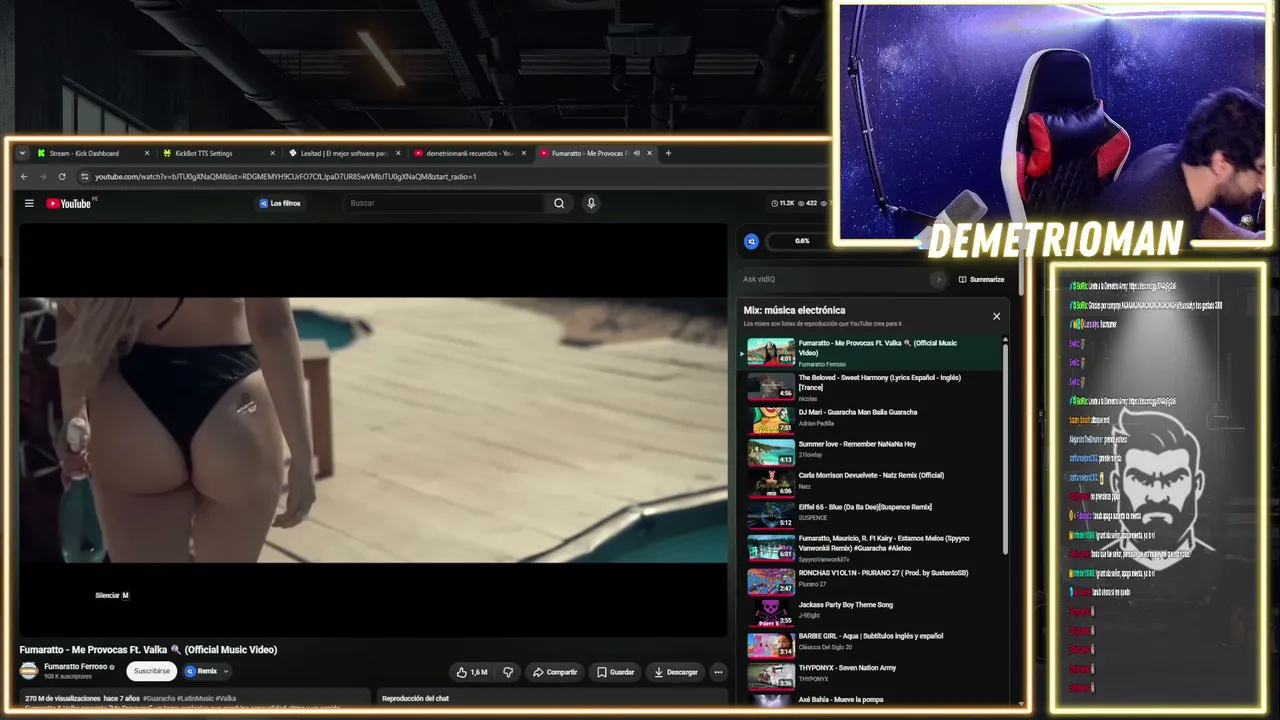The width and height of the screenshot is (1280, 720).
Task: Expand the browser tab search chevron
Action: [22, 153]
